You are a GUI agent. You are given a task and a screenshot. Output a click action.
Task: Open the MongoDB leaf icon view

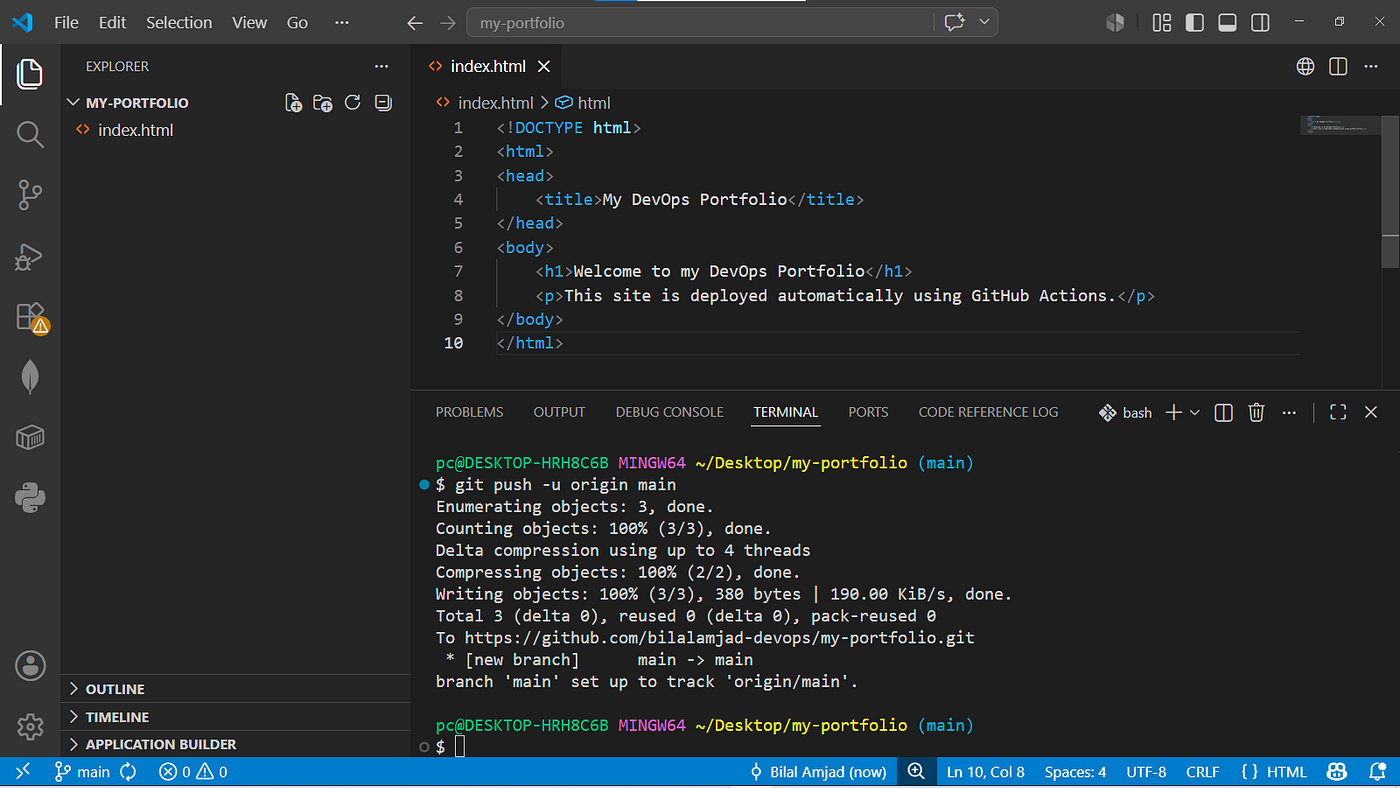tap(30, 377)
